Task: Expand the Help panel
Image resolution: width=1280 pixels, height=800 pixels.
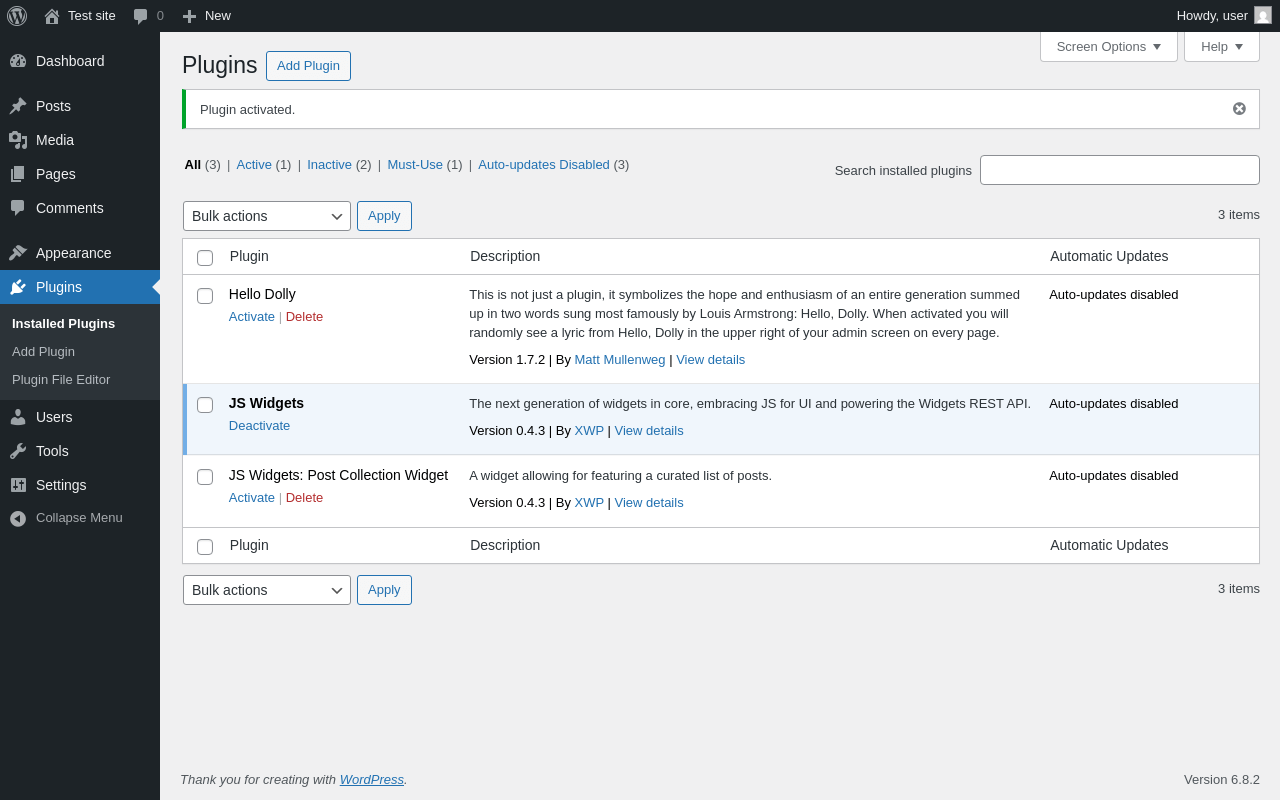Action: [x=1222, y=46]
